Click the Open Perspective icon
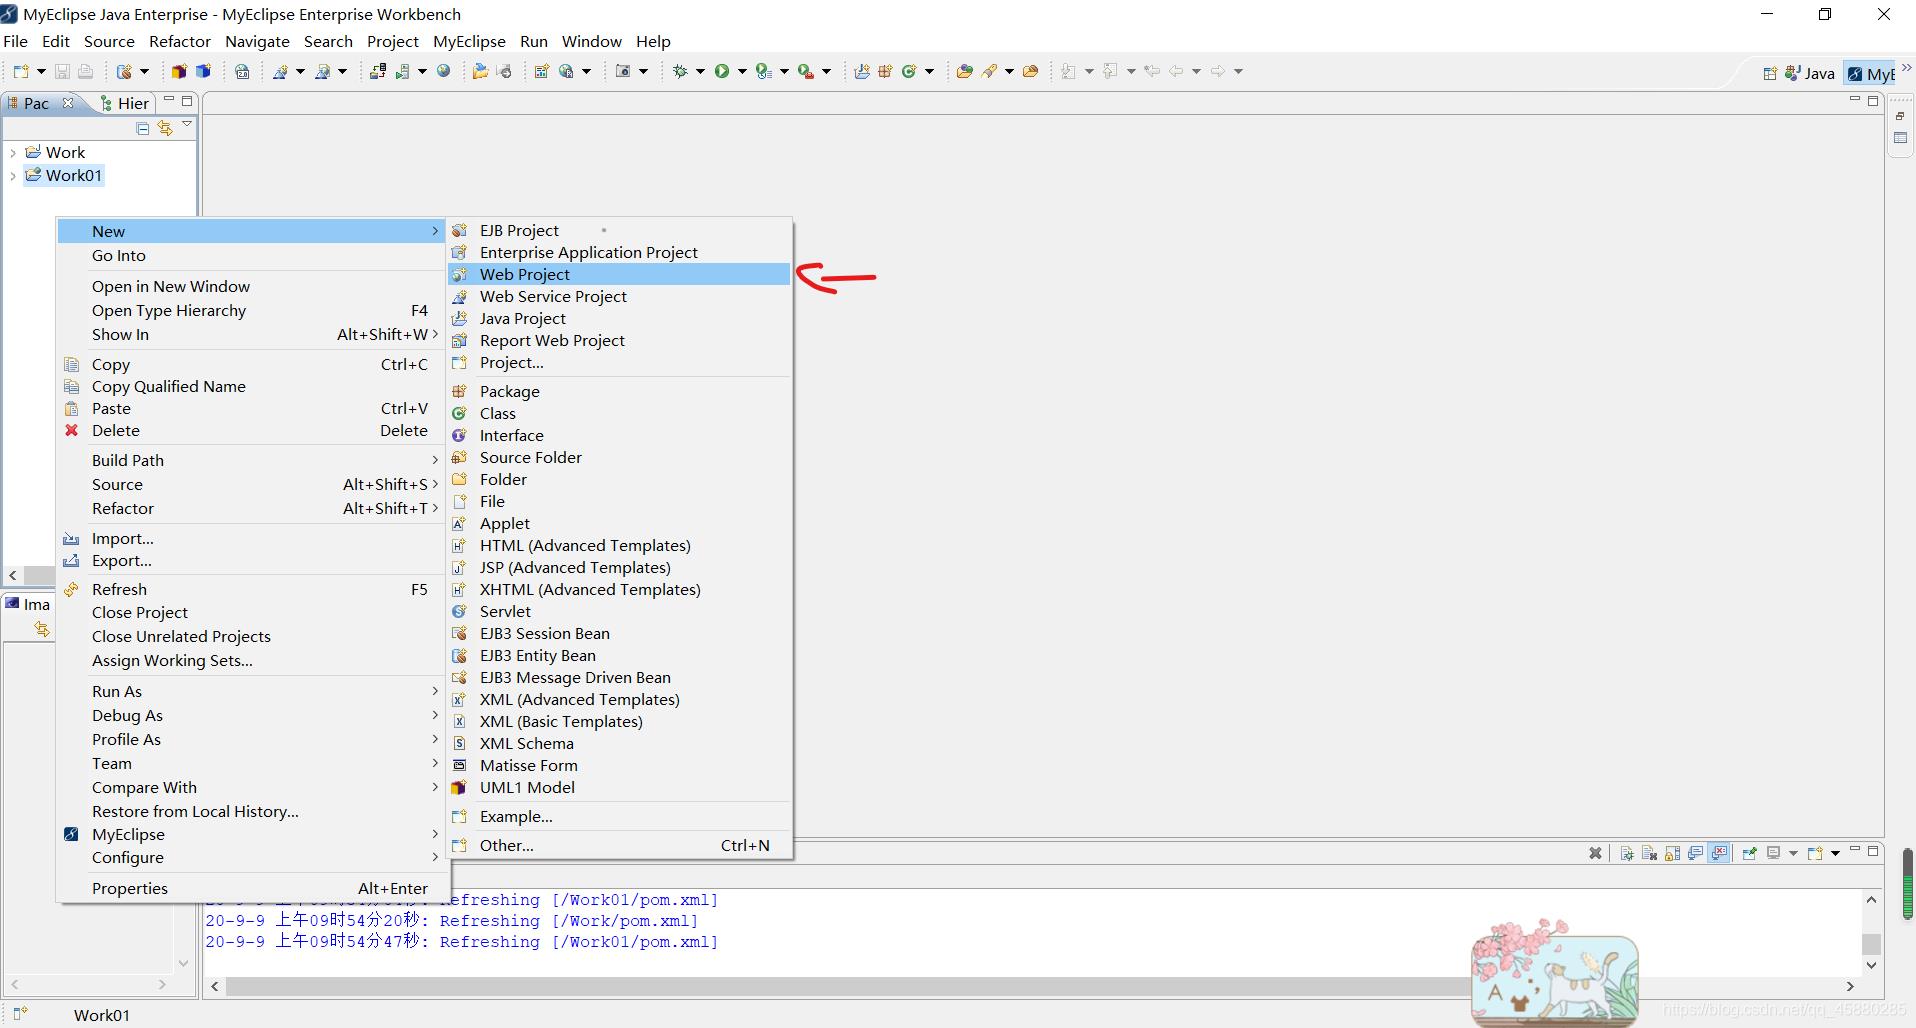The height and width of the screenshot is (1028, 1916). (x=1770, y=73)
